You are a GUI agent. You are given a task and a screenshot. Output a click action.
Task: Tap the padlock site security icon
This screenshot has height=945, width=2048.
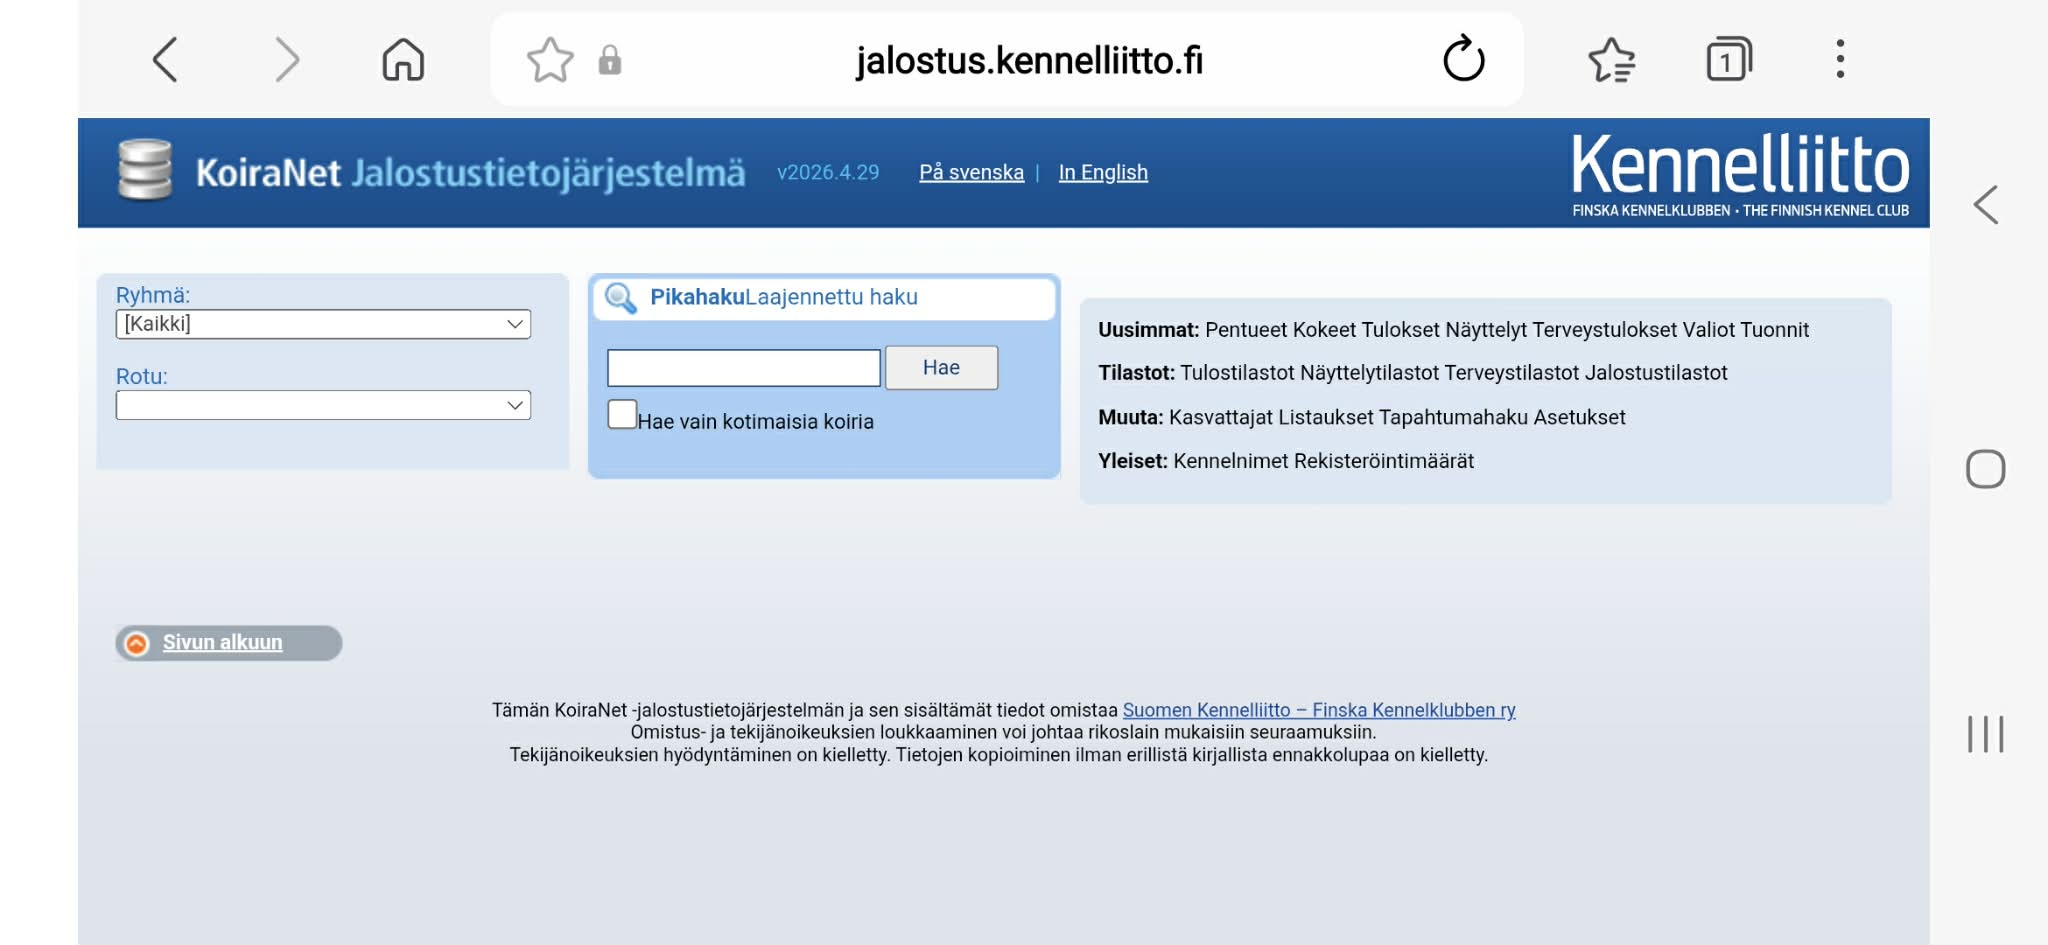click(x=610, y=61)
